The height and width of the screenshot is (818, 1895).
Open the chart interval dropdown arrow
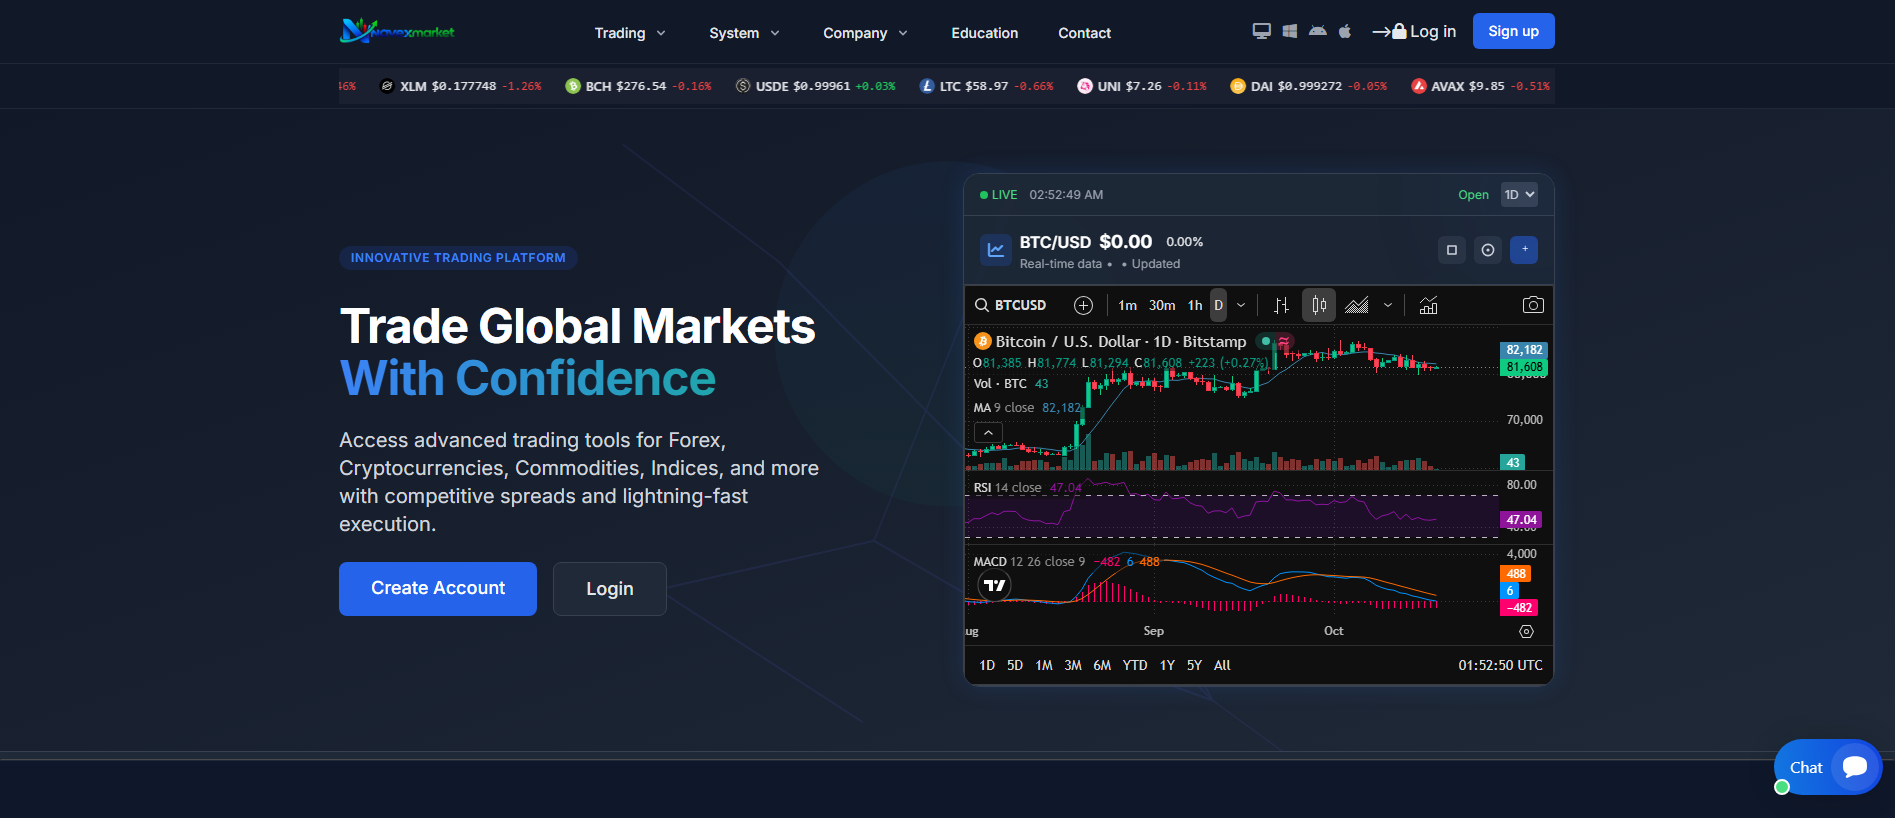tap(1241, 305)
